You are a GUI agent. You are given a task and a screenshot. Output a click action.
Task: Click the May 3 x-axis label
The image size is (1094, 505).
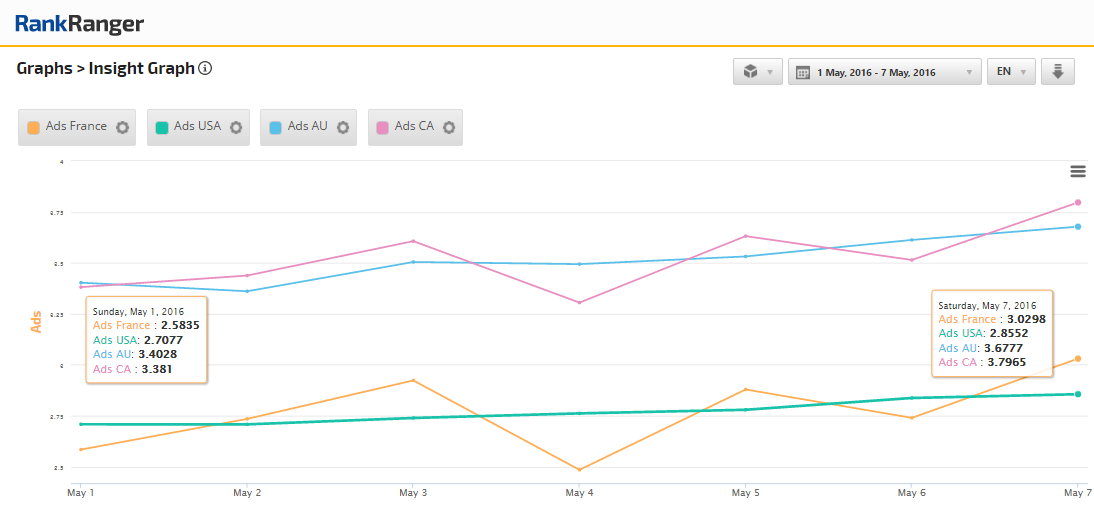413,493
